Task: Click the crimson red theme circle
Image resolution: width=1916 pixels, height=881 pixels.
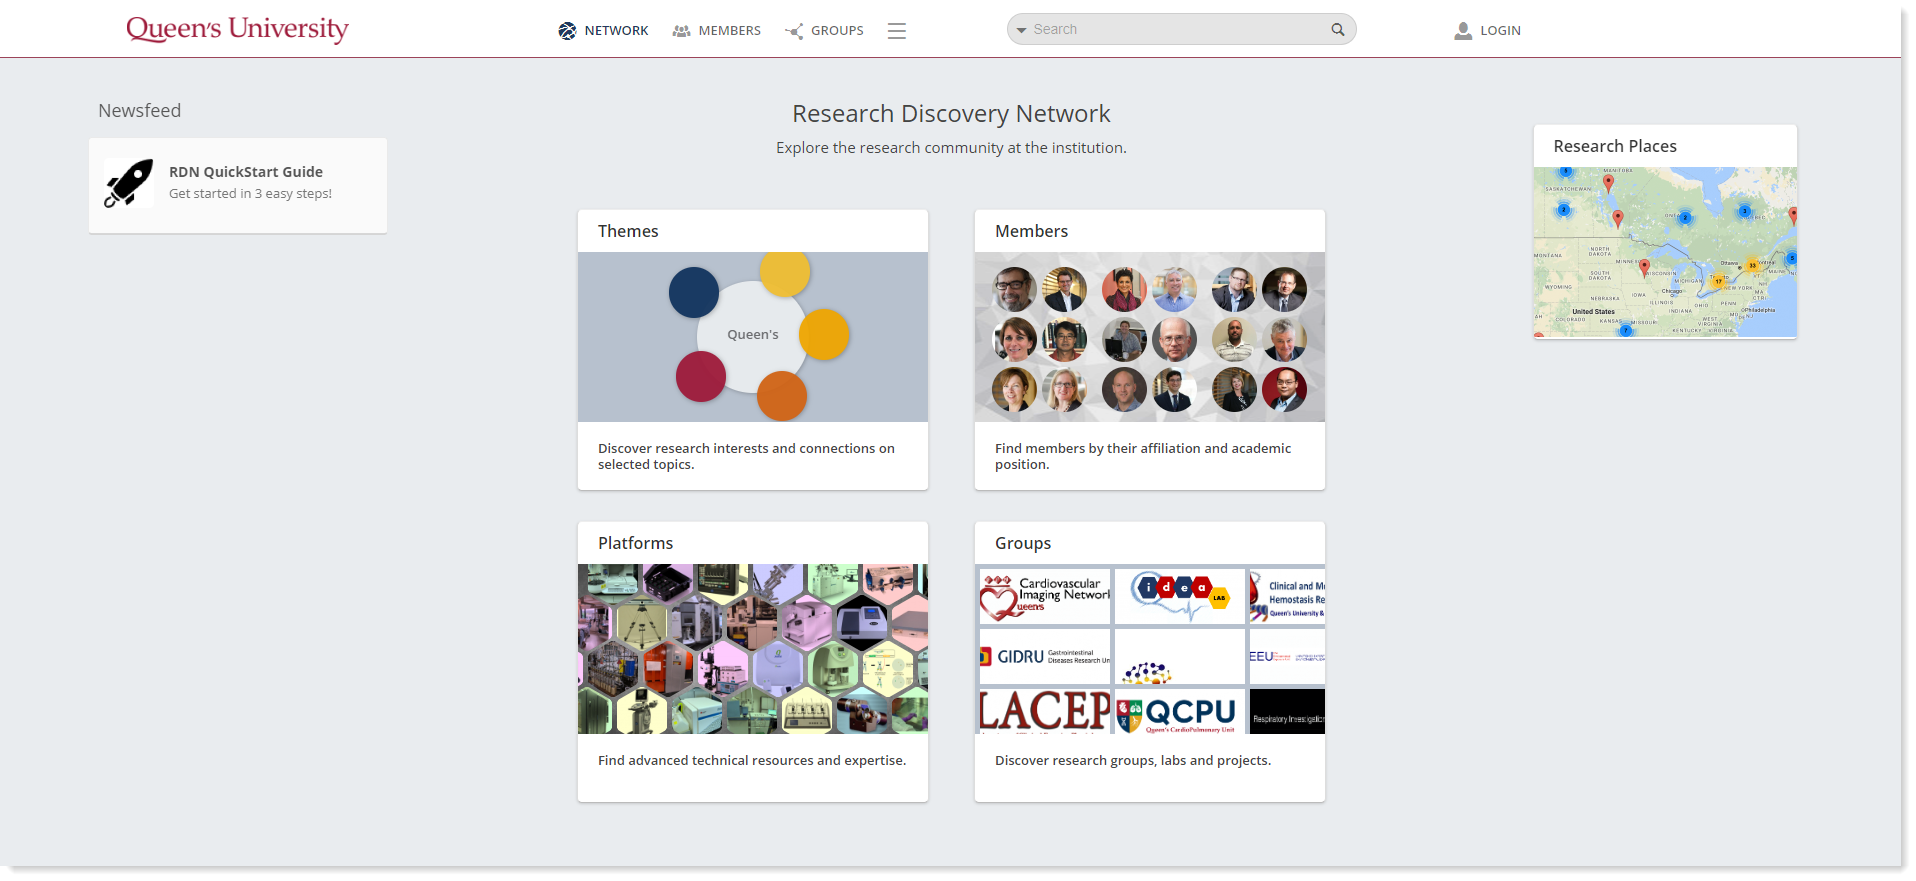Action: click(x=701, y=376)
